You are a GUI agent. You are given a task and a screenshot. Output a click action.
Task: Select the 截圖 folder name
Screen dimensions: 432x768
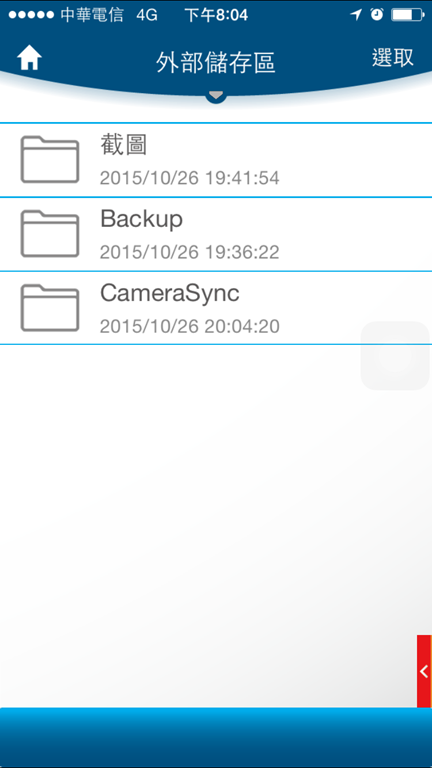pyautogui.click(x=123, y=145)
